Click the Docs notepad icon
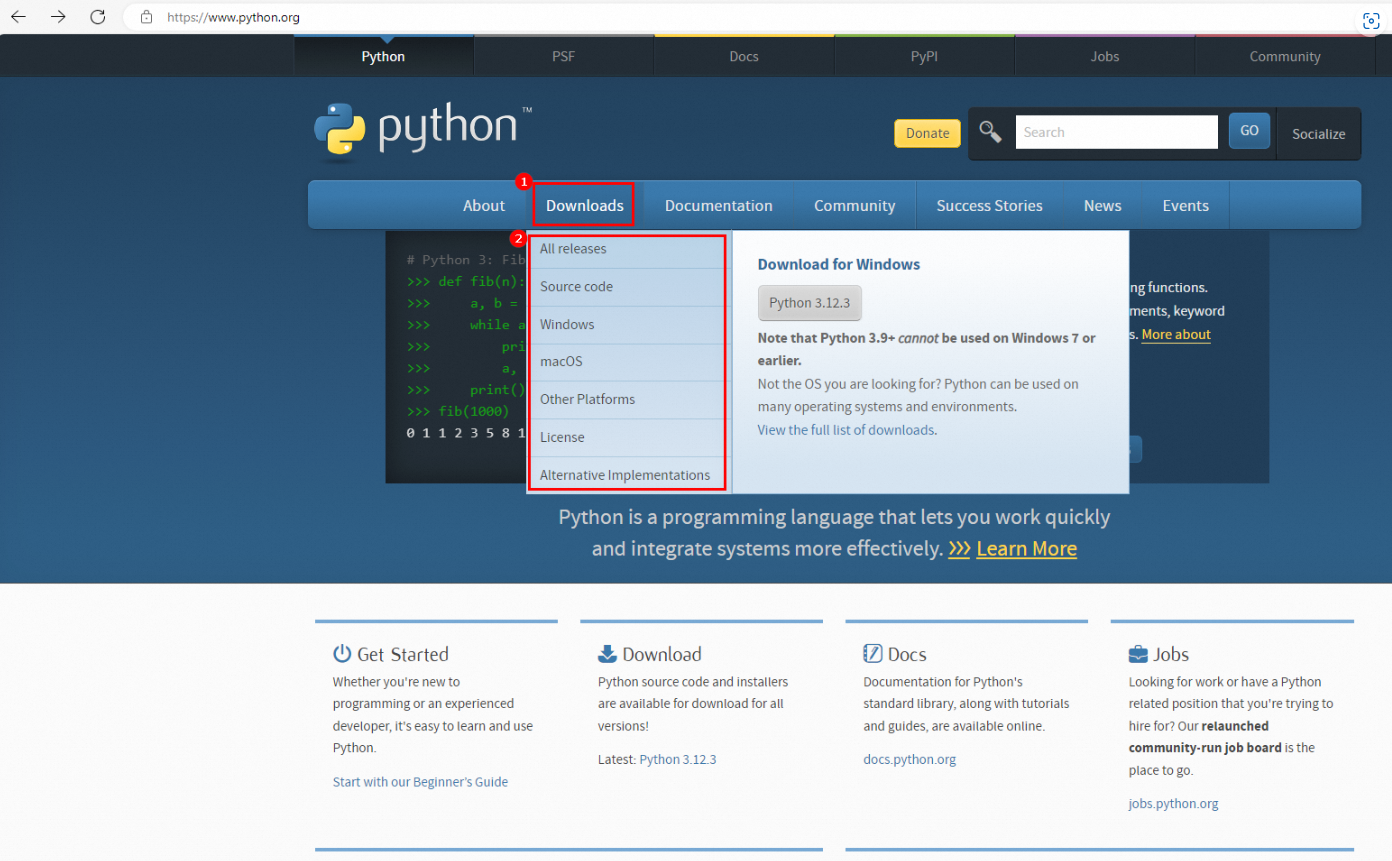The width and height of the screenshot is (1392, 861). click(x=873, y=654)
